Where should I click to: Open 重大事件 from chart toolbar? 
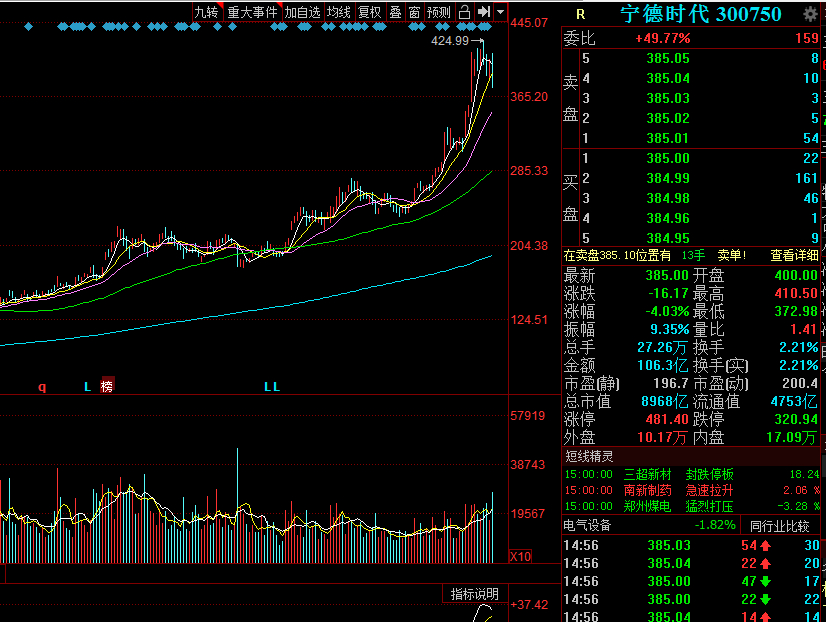(253, 12)
